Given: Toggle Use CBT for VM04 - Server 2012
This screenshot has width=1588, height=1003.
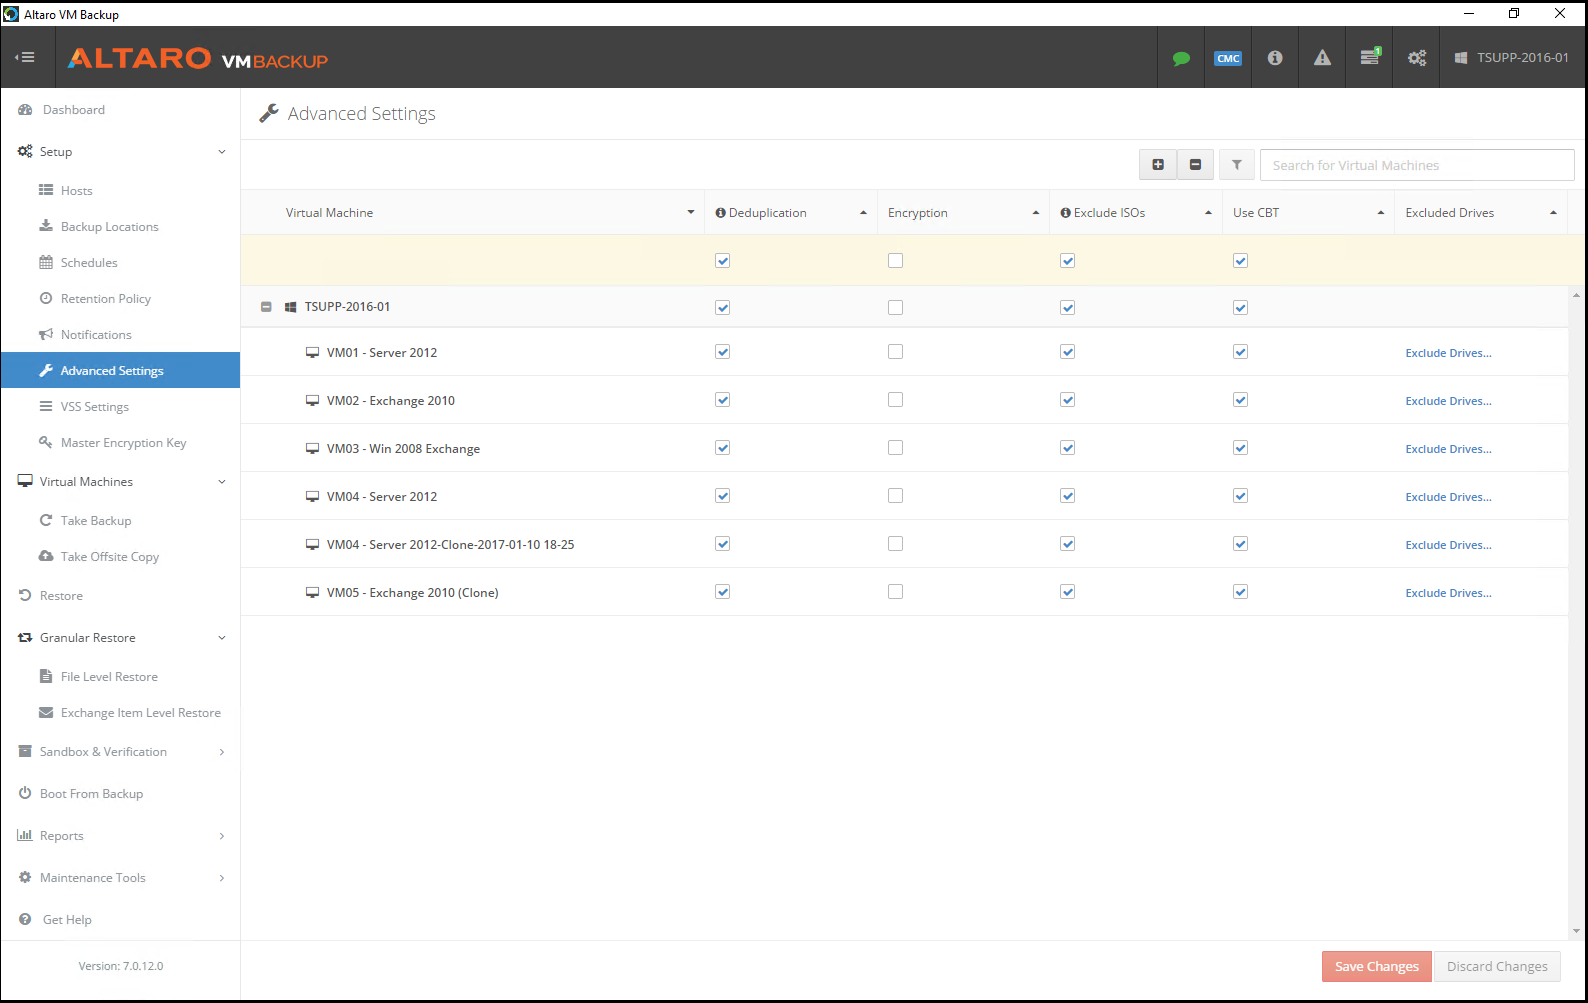Looking at the screenshot, I should 1240,496.
